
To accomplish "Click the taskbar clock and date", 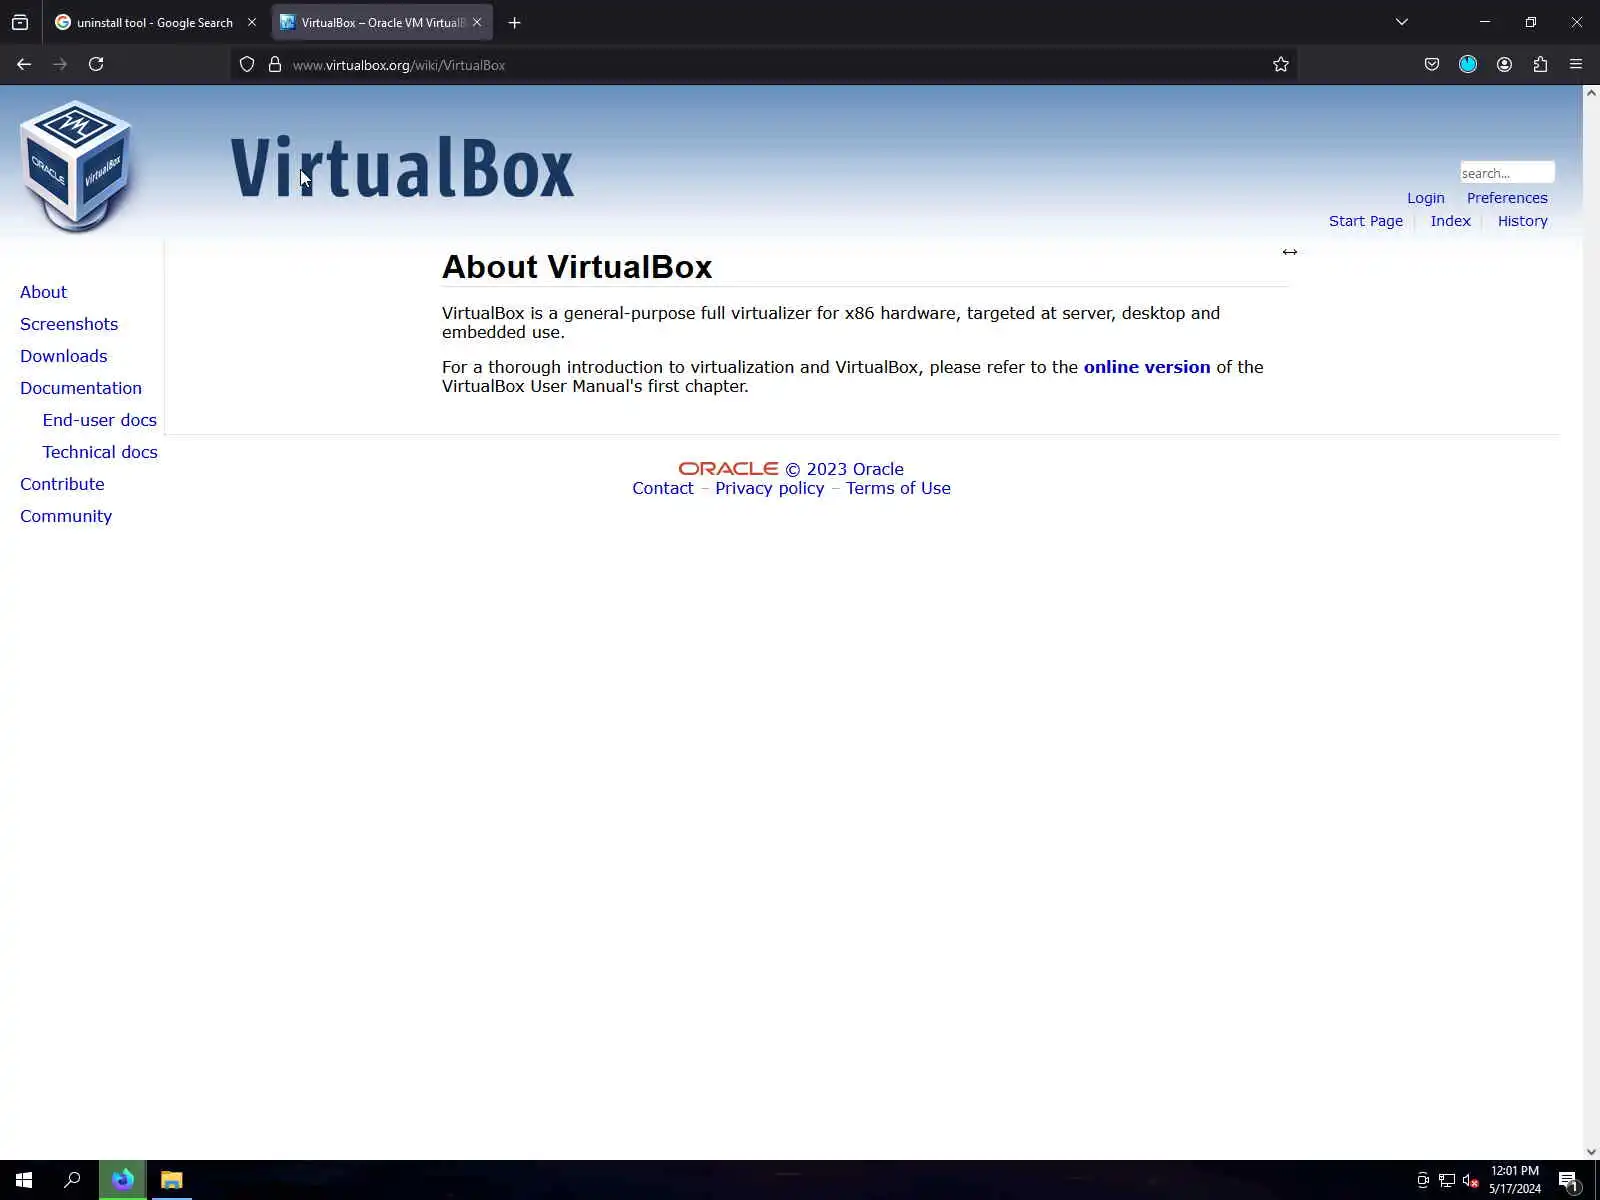I will click(x=1514, y=1180).
